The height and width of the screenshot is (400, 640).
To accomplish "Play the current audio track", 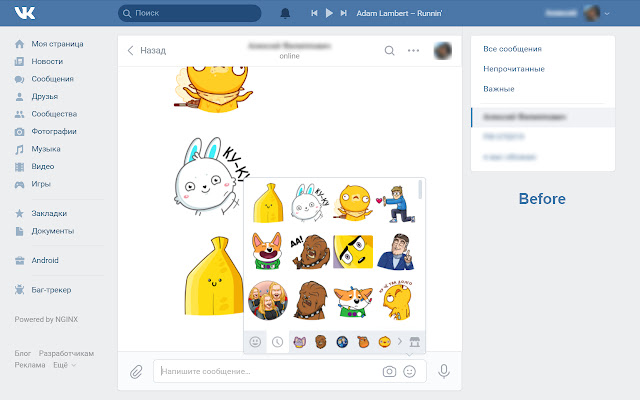I will [x=329, y=13].
